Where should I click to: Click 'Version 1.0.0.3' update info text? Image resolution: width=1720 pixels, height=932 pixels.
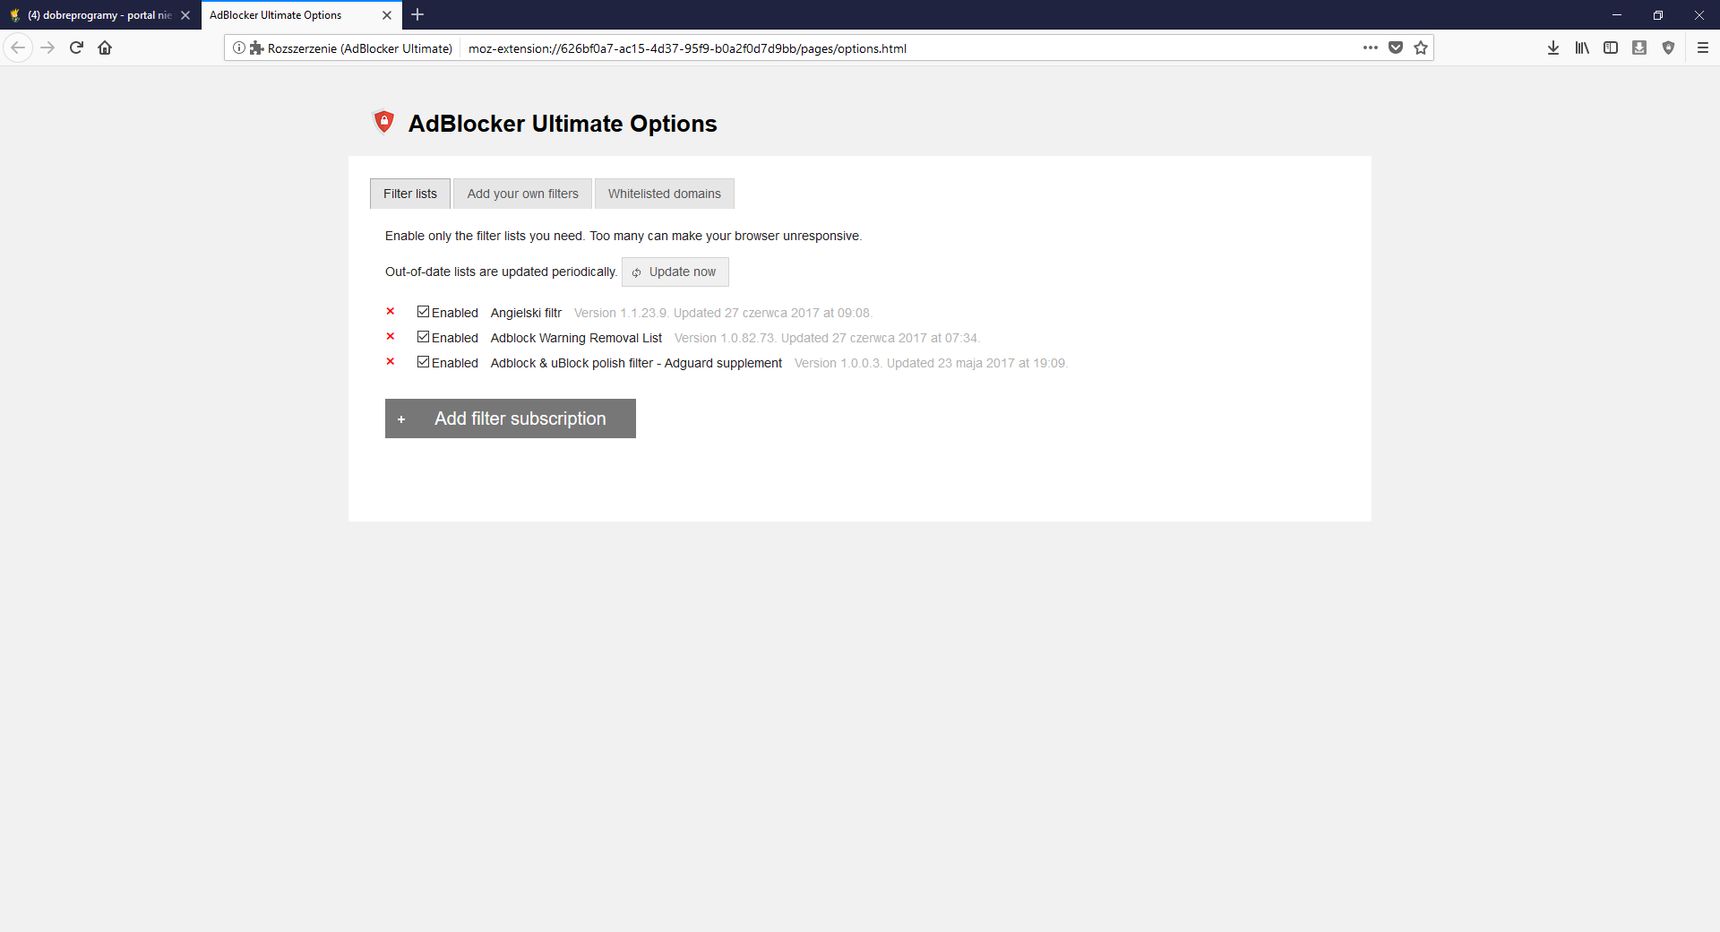pos(931,363)
